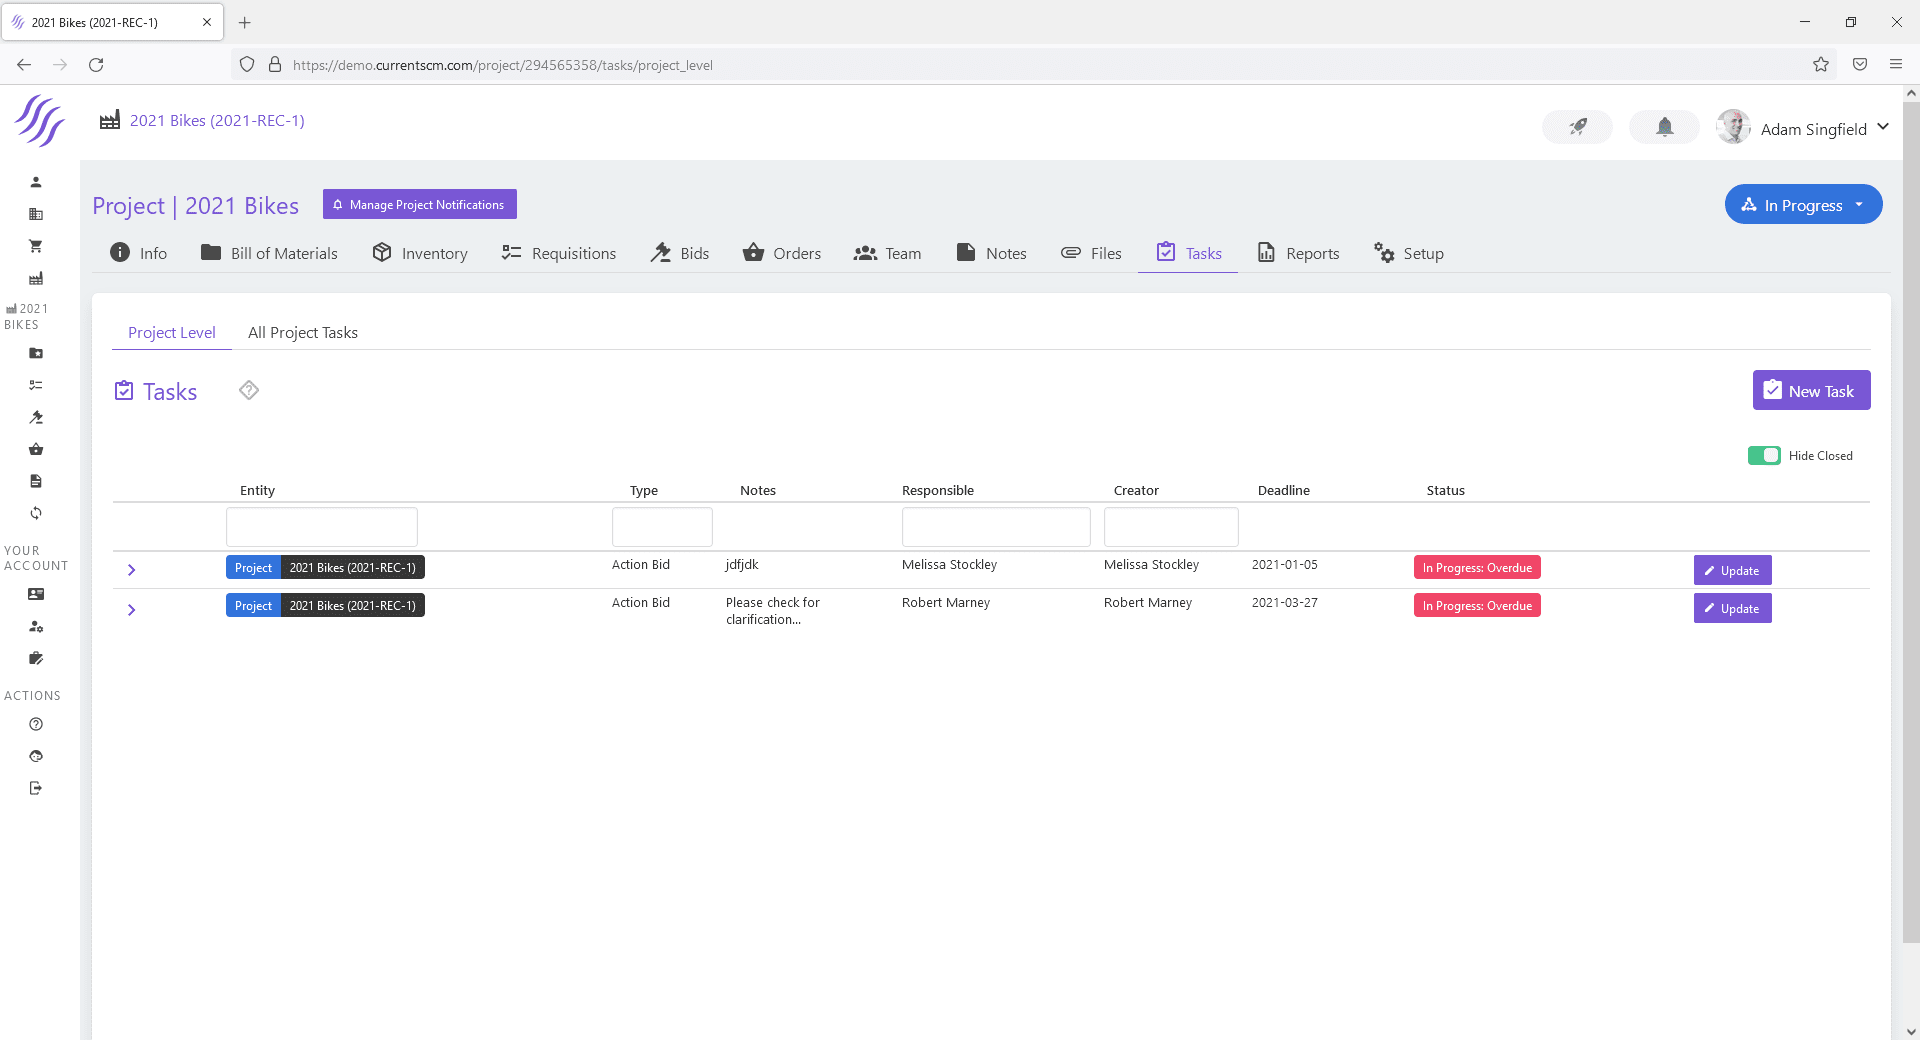Switch to All Project Tasks tab
Screen dimensions: 1920x1040
[x=302, y=333]
